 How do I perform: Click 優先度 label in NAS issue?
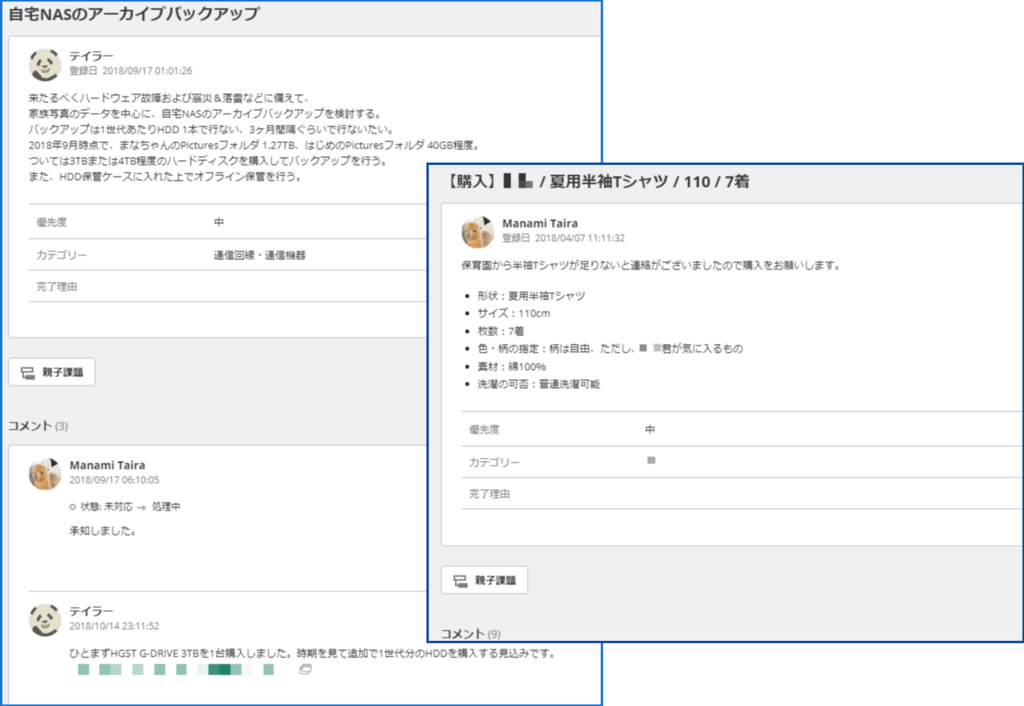click(52, 222)
